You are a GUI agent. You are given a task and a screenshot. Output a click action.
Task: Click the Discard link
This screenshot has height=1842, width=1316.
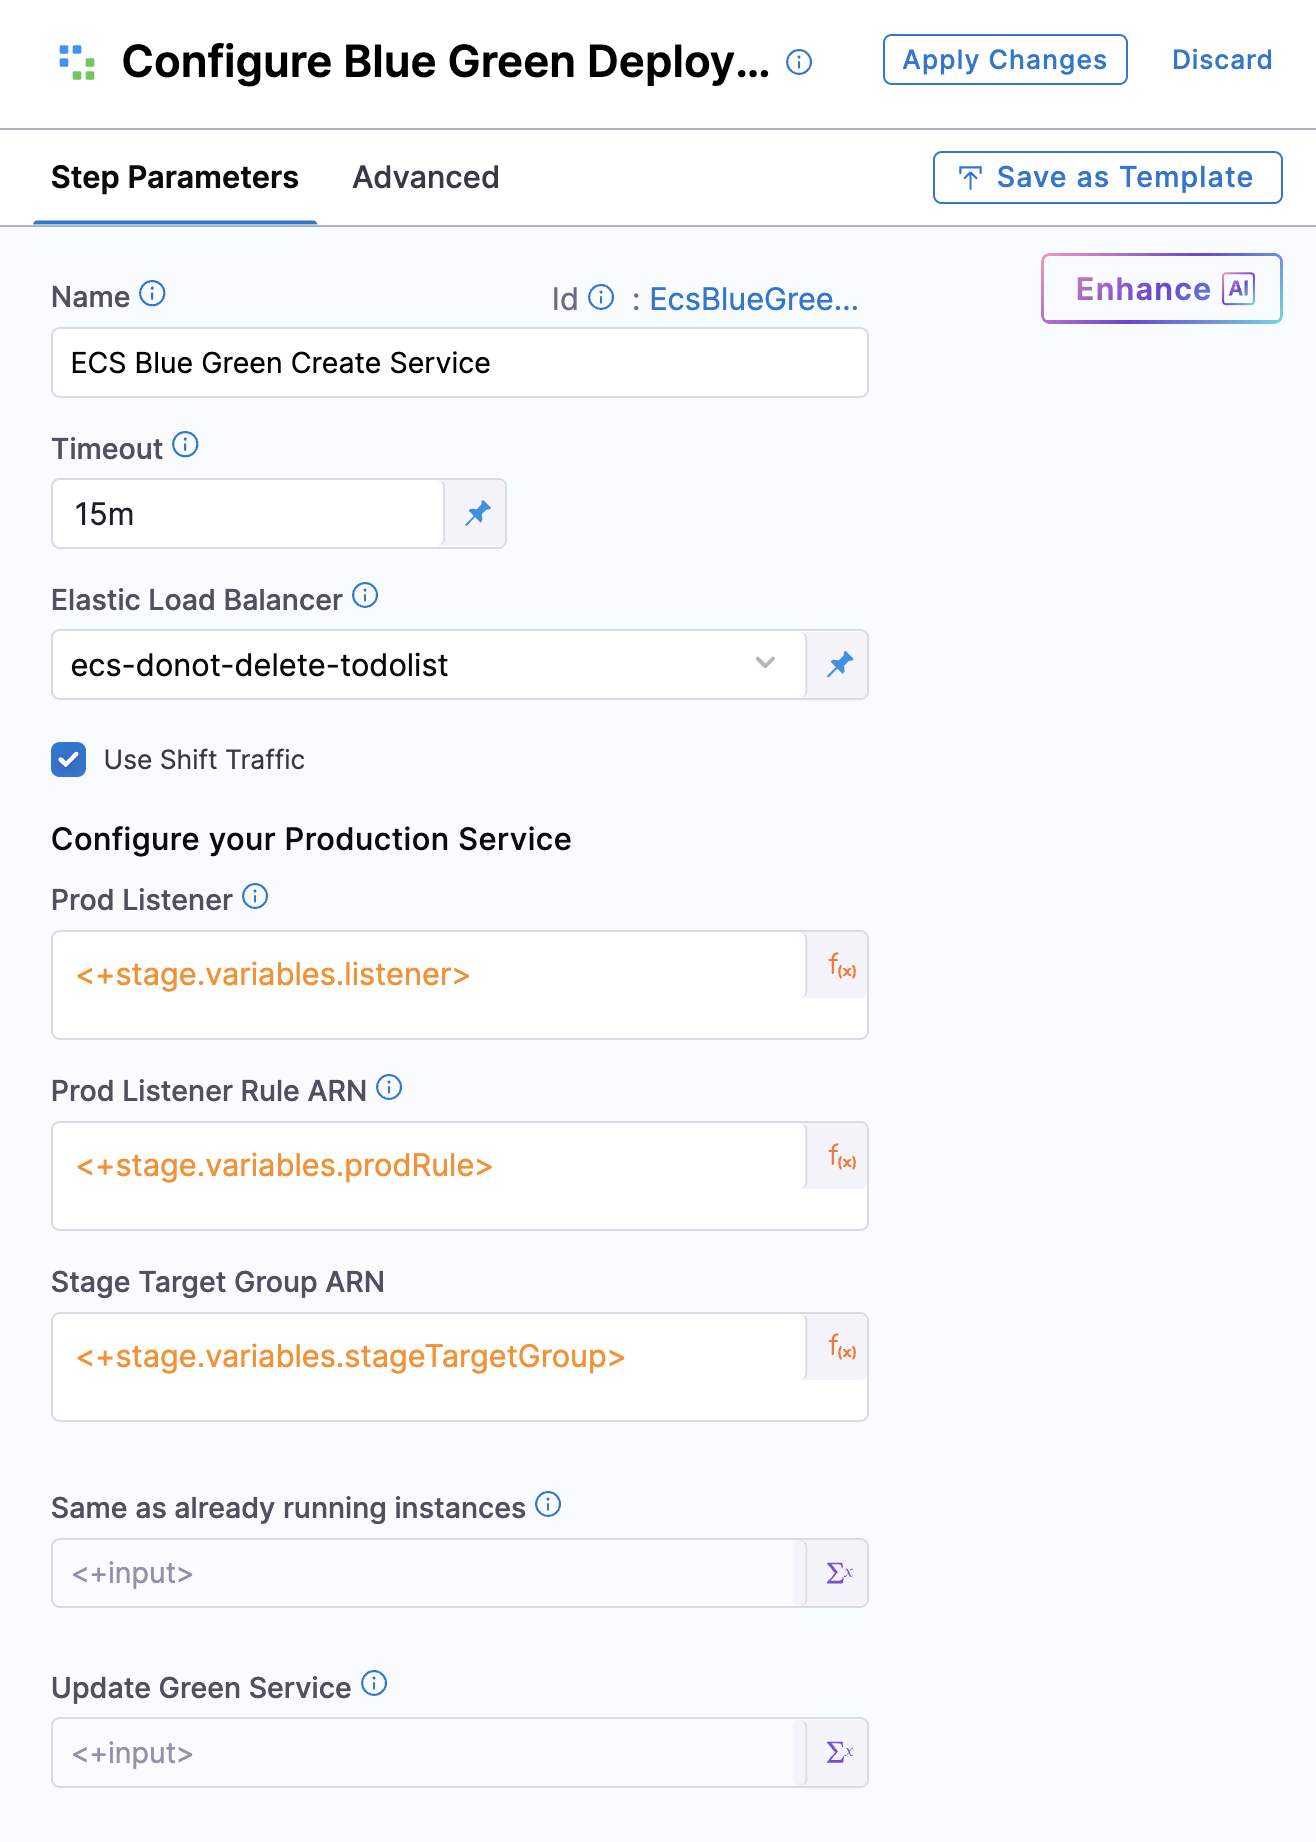click(x=1222, y=60)
